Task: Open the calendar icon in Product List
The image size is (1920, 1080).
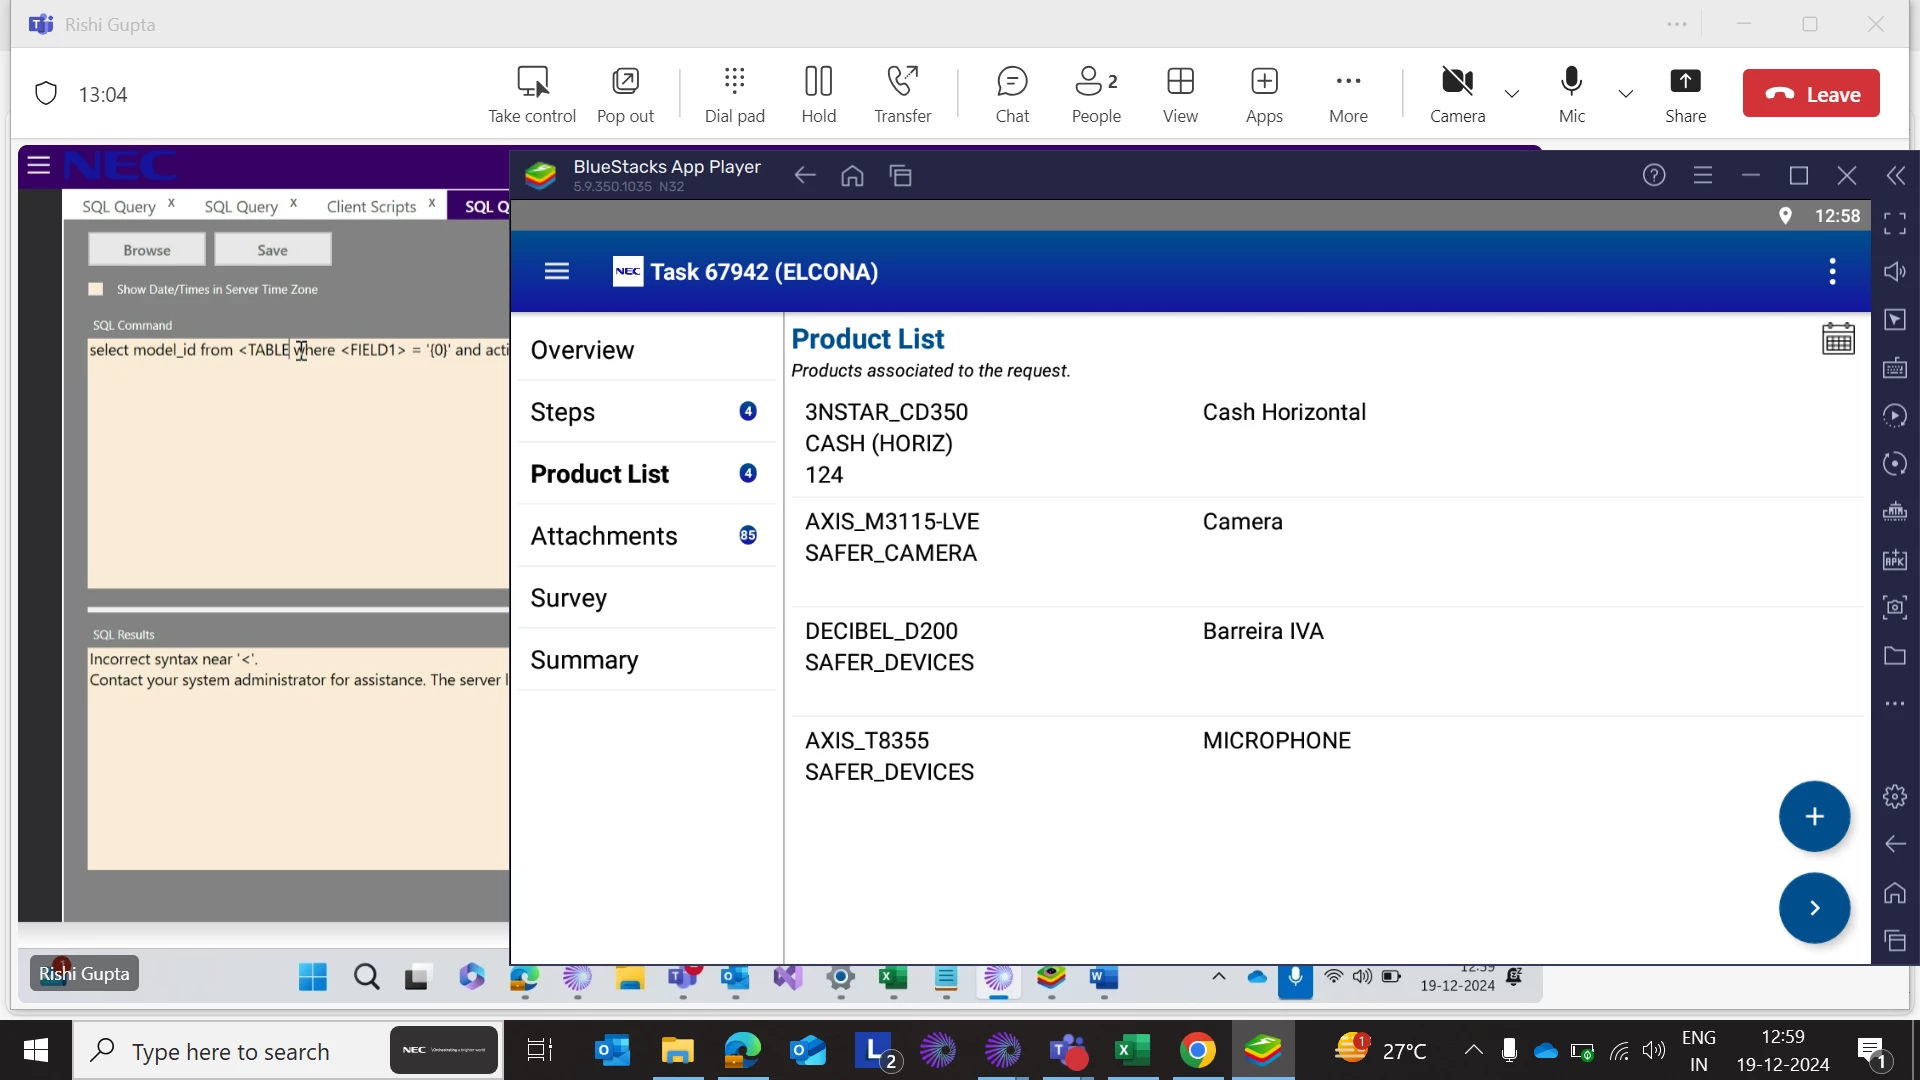Action: click(1838, 339)
